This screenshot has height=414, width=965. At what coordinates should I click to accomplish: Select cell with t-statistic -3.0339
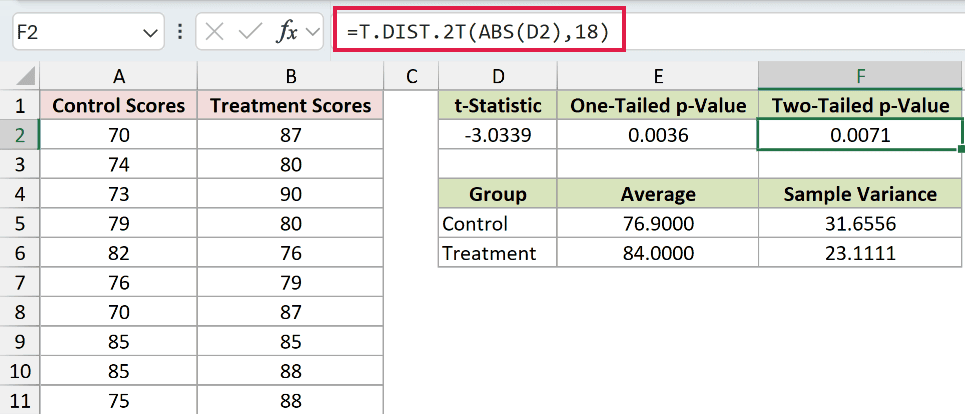click(498, 135)
